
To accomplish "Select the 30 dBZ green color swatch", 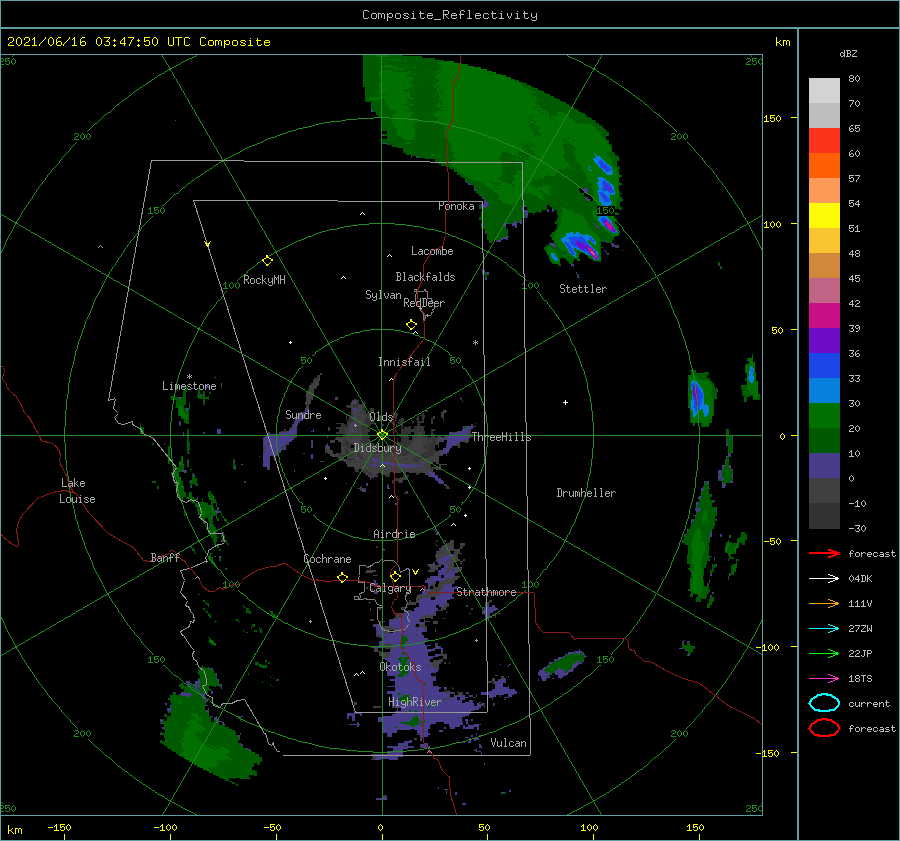I will pos(824,415).
